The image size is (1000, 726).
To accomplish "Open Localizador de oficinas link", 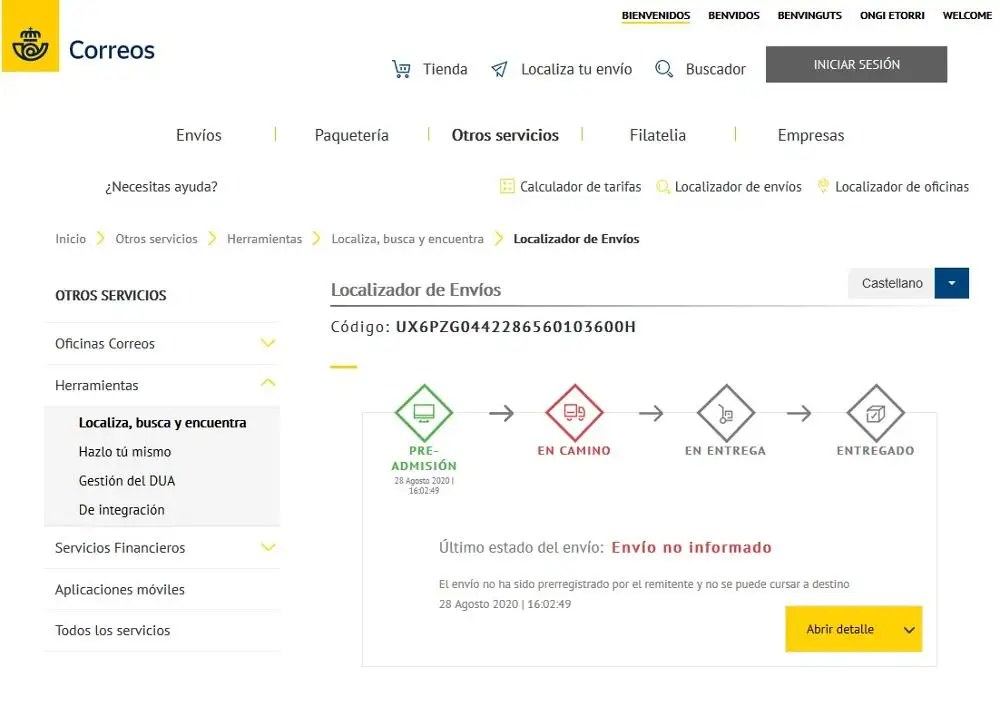I will (902, 186).
